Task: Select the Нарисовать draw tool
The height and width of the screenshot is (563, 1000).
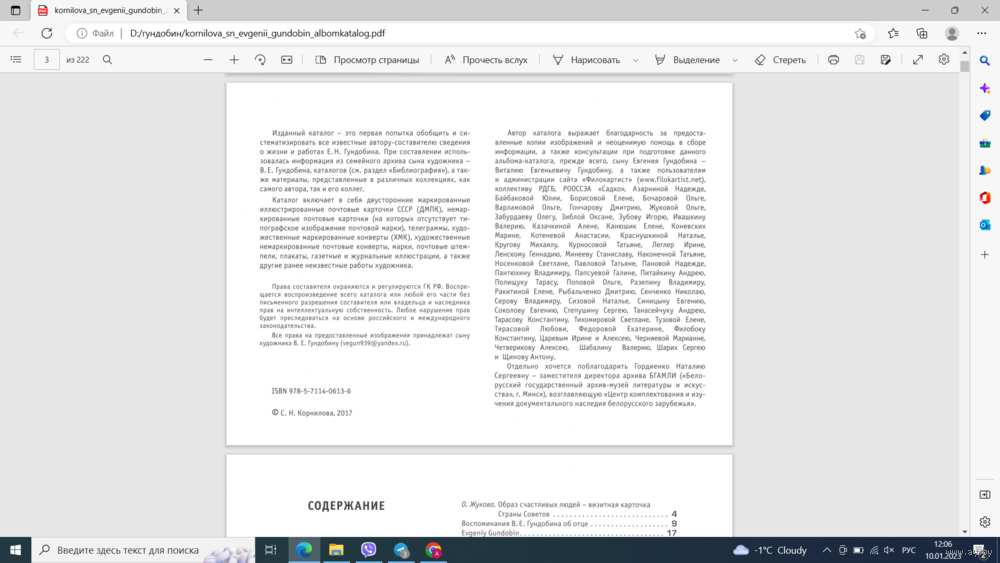Action: click(x=586, y=59)
